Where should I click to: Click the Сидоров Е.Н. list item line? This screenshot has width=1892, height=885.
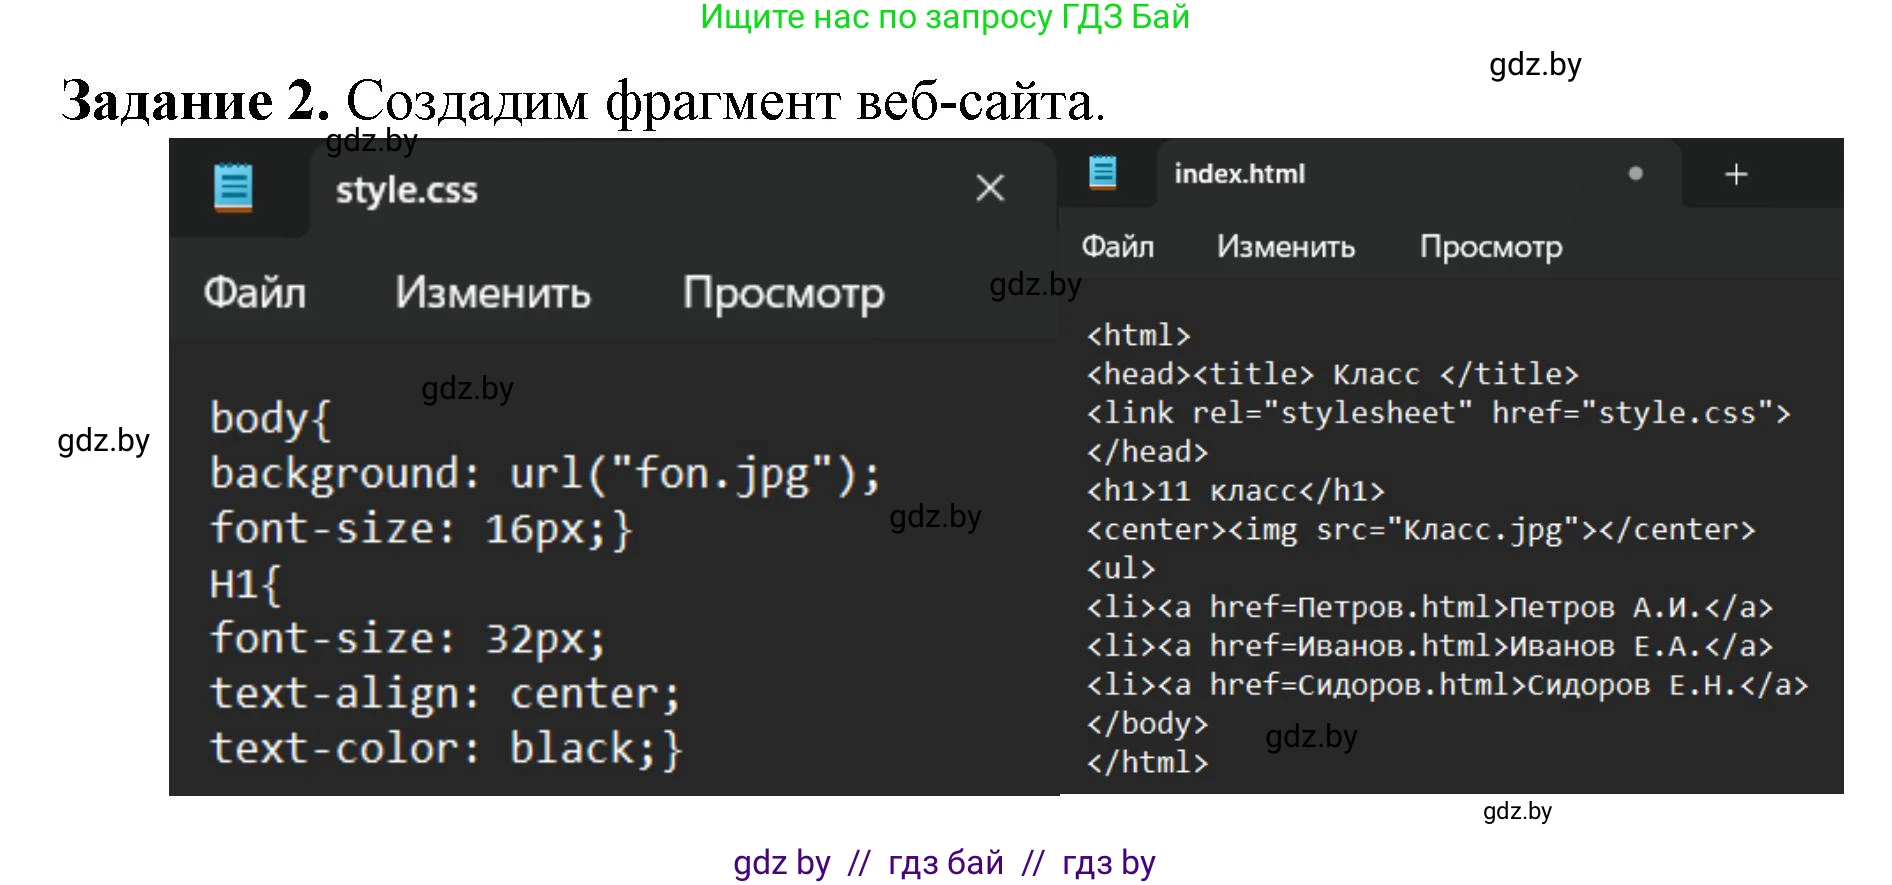(1447, 685)
